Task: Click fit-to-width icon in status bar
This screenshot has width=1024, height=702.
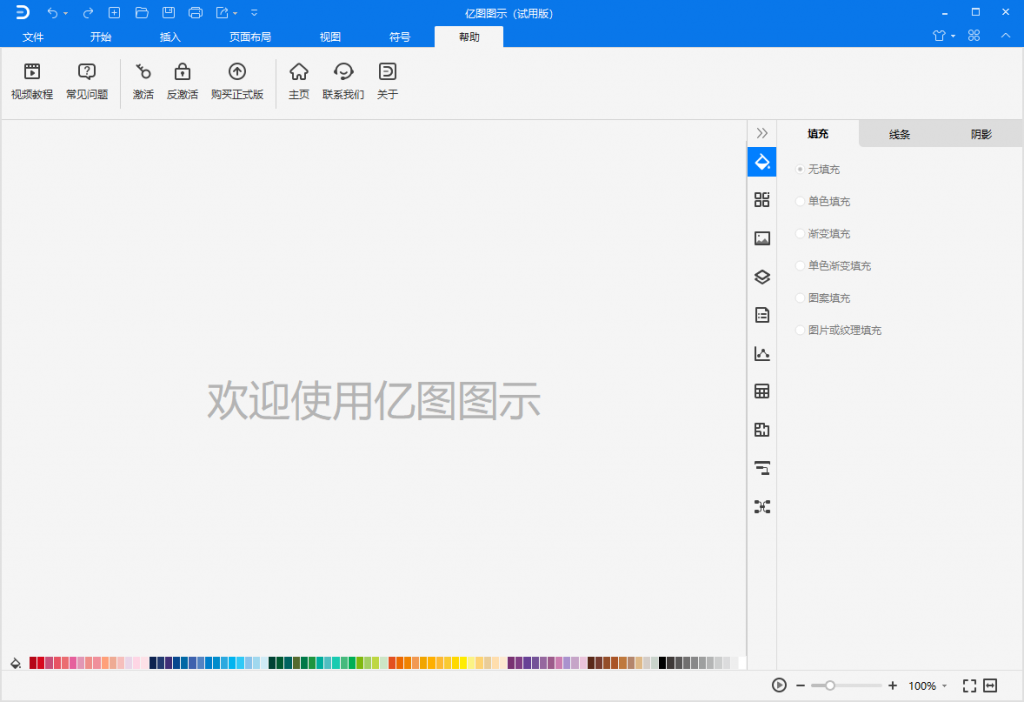Action: point(991,686)
